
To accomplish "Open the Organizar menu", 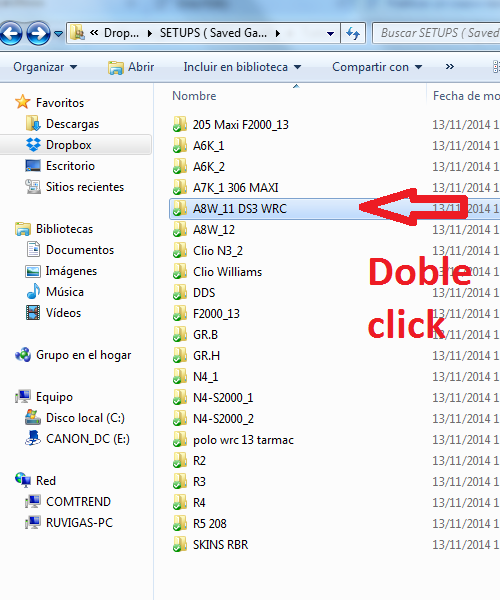I will pyautogui.click(x=45, y=67).
